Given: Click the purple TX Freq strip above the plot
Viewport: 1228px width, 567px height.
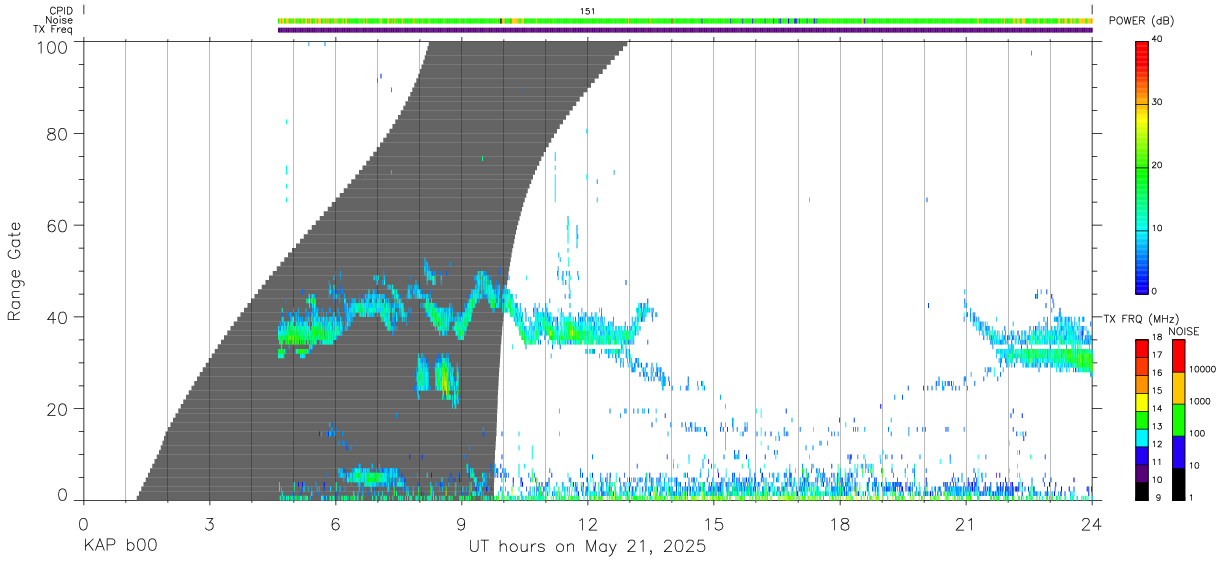Looking at the screenshot, I should point(685,29).
